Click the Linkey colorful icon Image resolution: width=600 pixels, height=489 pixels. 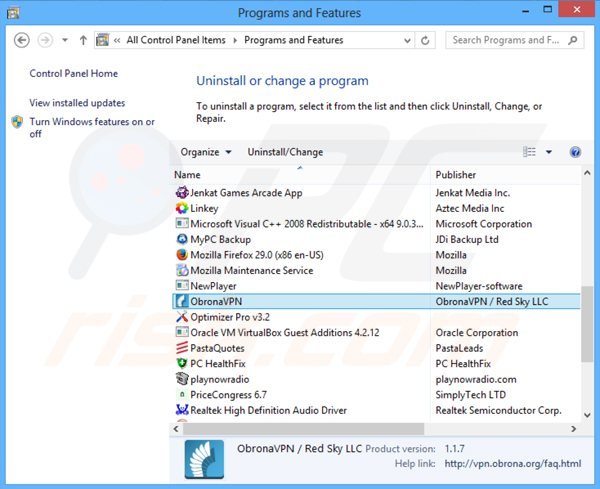tap(182, 208)
